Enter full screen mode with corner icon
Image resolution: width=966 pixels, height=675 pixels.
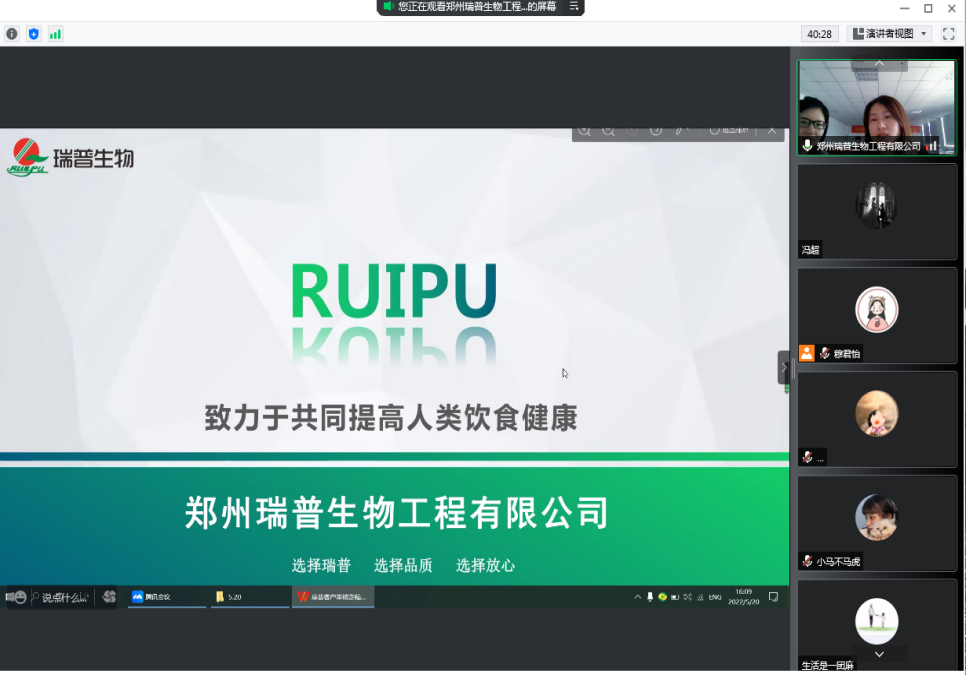tap(948, 34)
